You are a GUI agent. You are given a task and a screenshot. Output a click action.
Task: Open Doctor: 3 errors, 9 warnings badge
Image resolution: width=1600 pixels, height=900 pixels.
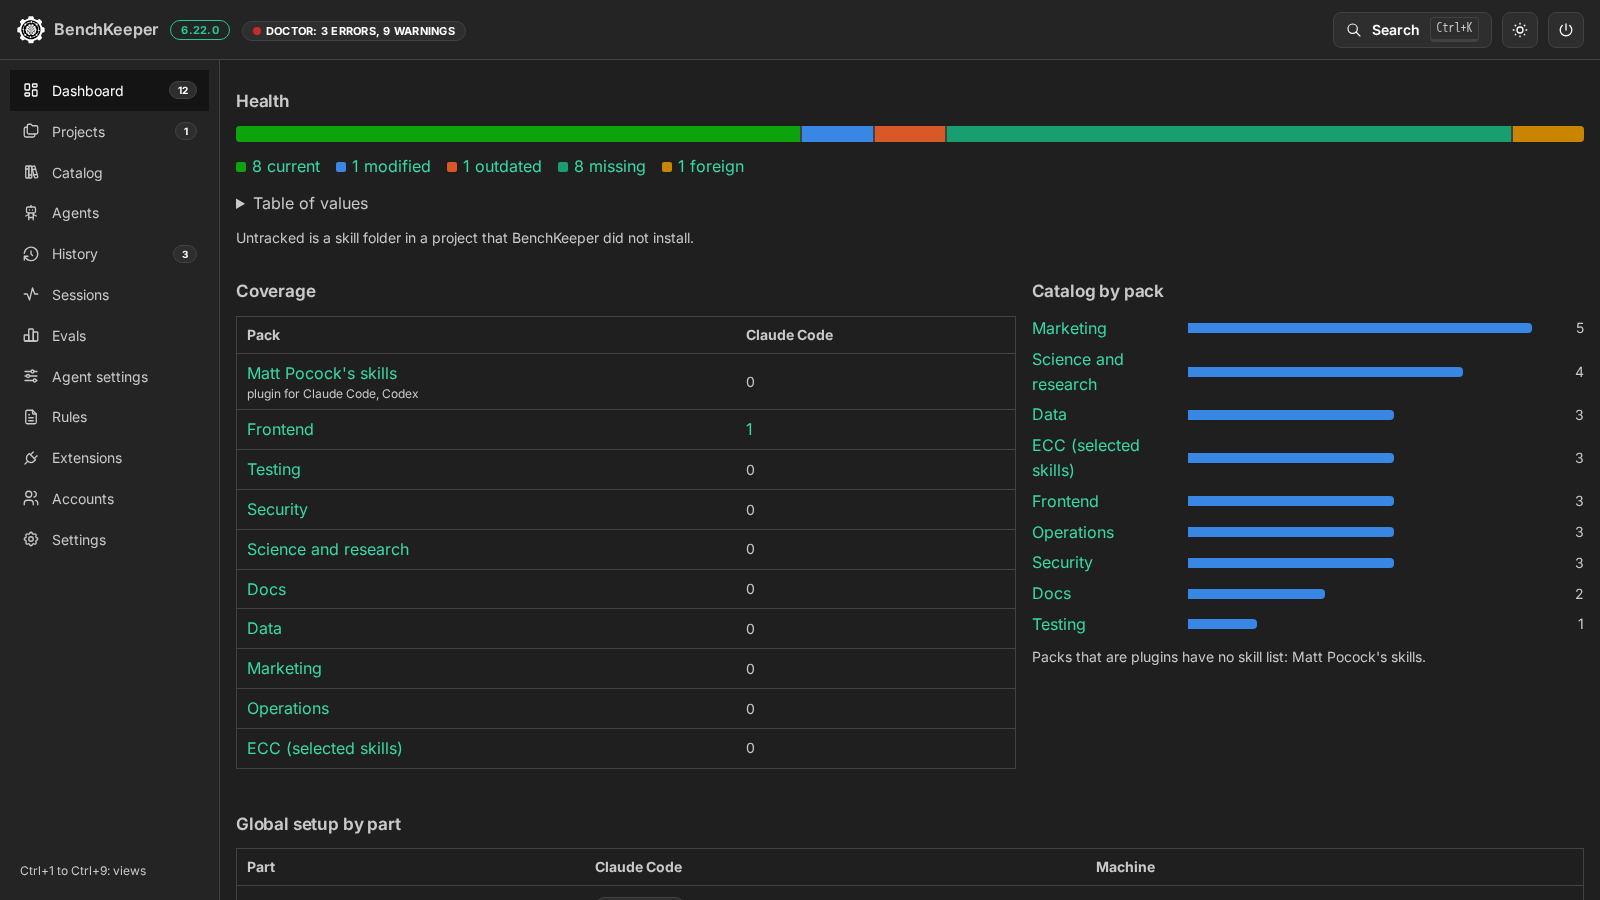point(354,31)
